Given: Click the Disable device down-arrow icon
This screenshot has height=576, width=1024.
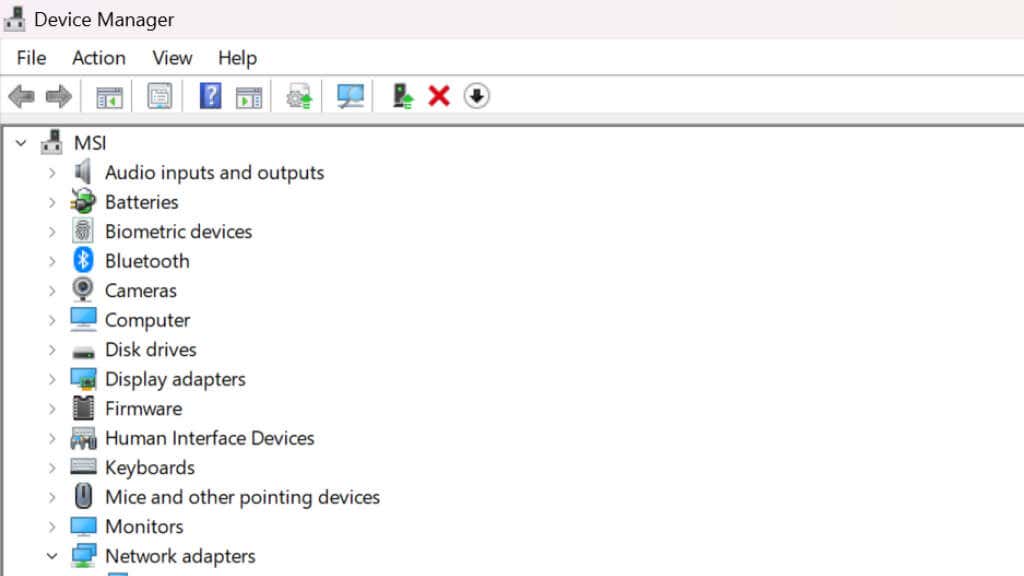Looking at the screenshot, I should pos(477,96).
